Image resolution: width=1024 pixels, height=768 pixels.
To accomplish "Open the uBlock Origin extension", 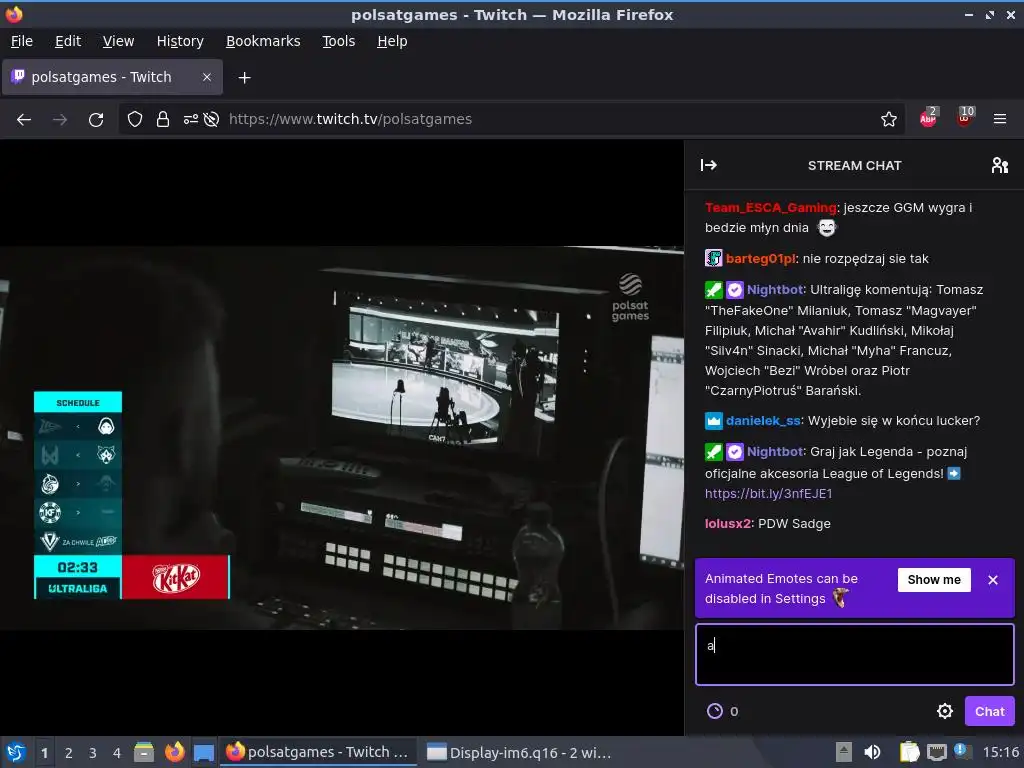I will 965,118.
